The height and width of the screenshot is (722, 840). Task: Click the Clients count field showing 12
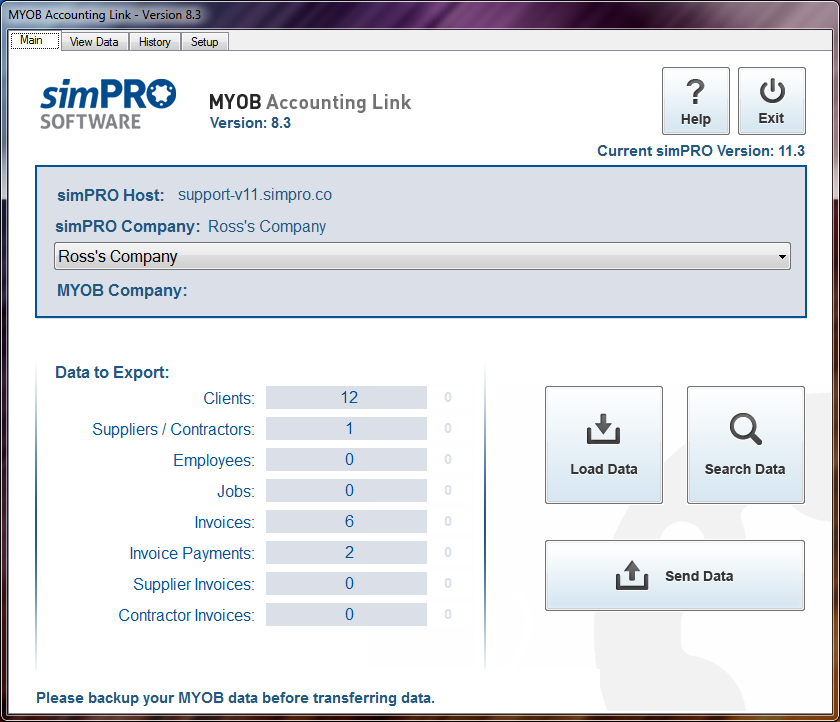[x=346, y=397]
